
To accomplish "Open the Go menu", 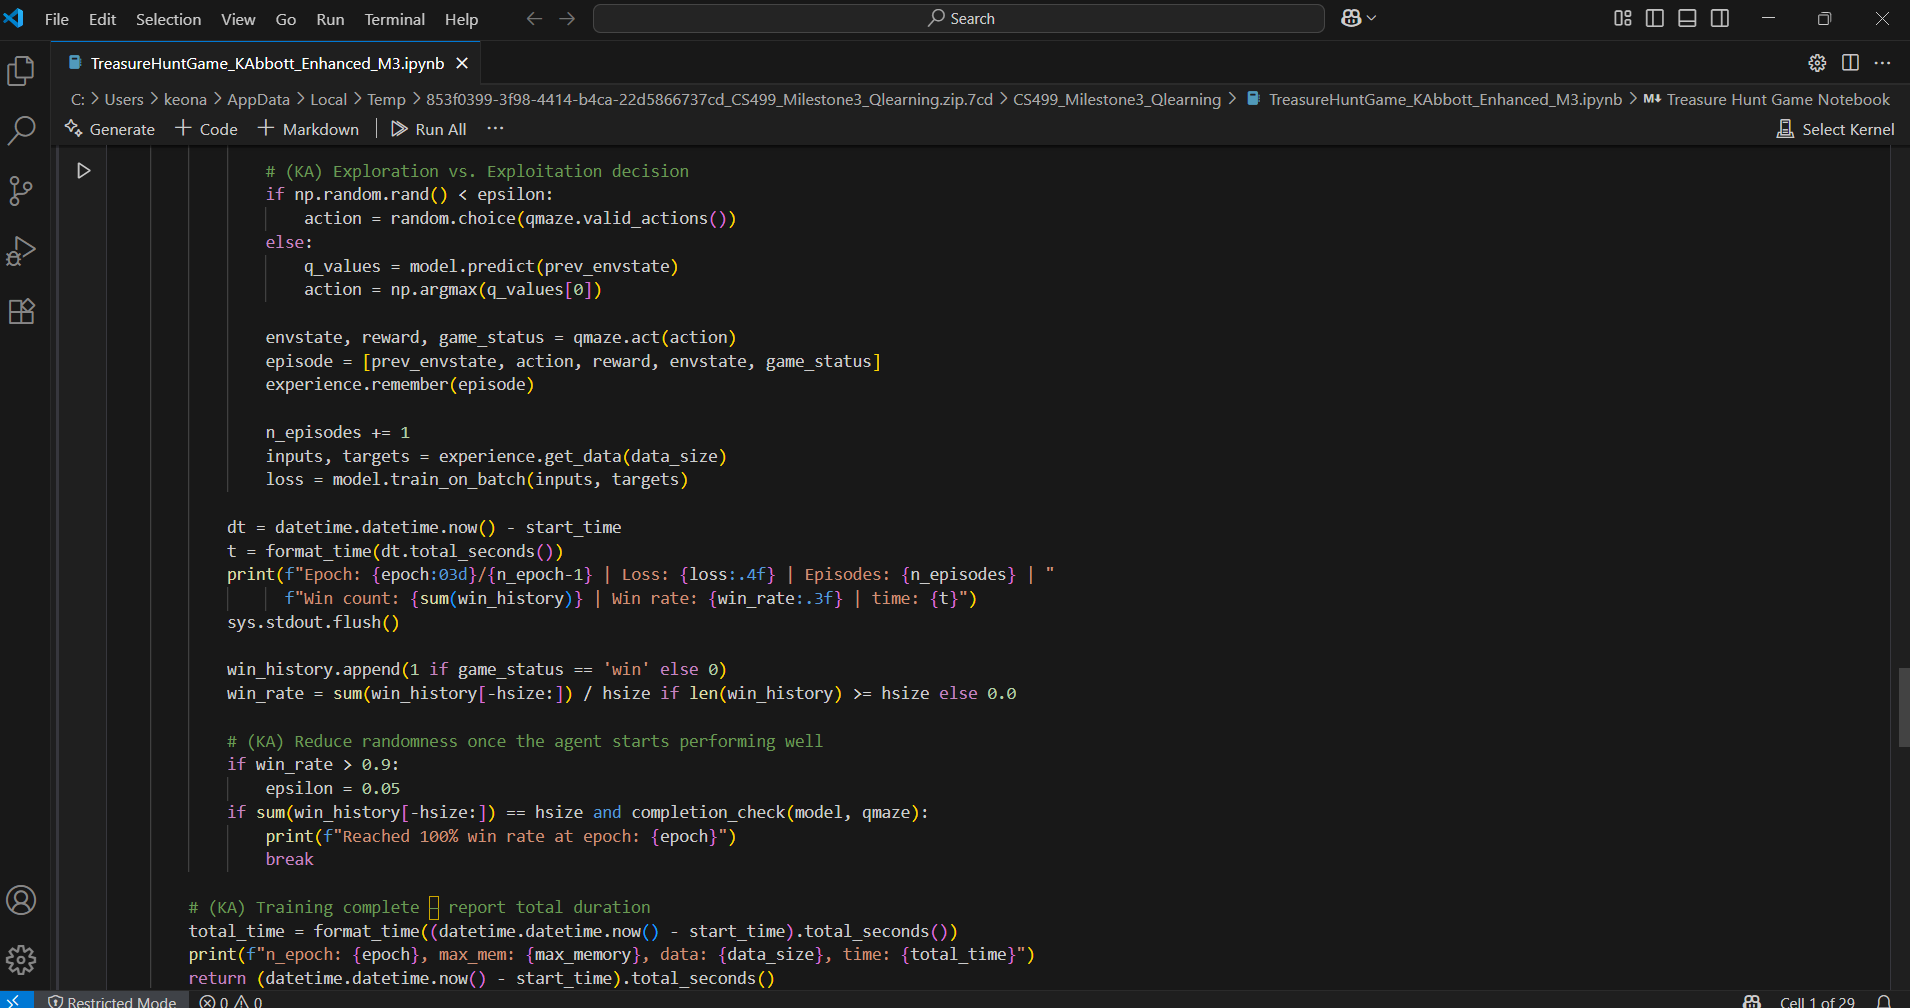I will click(286, 19).
